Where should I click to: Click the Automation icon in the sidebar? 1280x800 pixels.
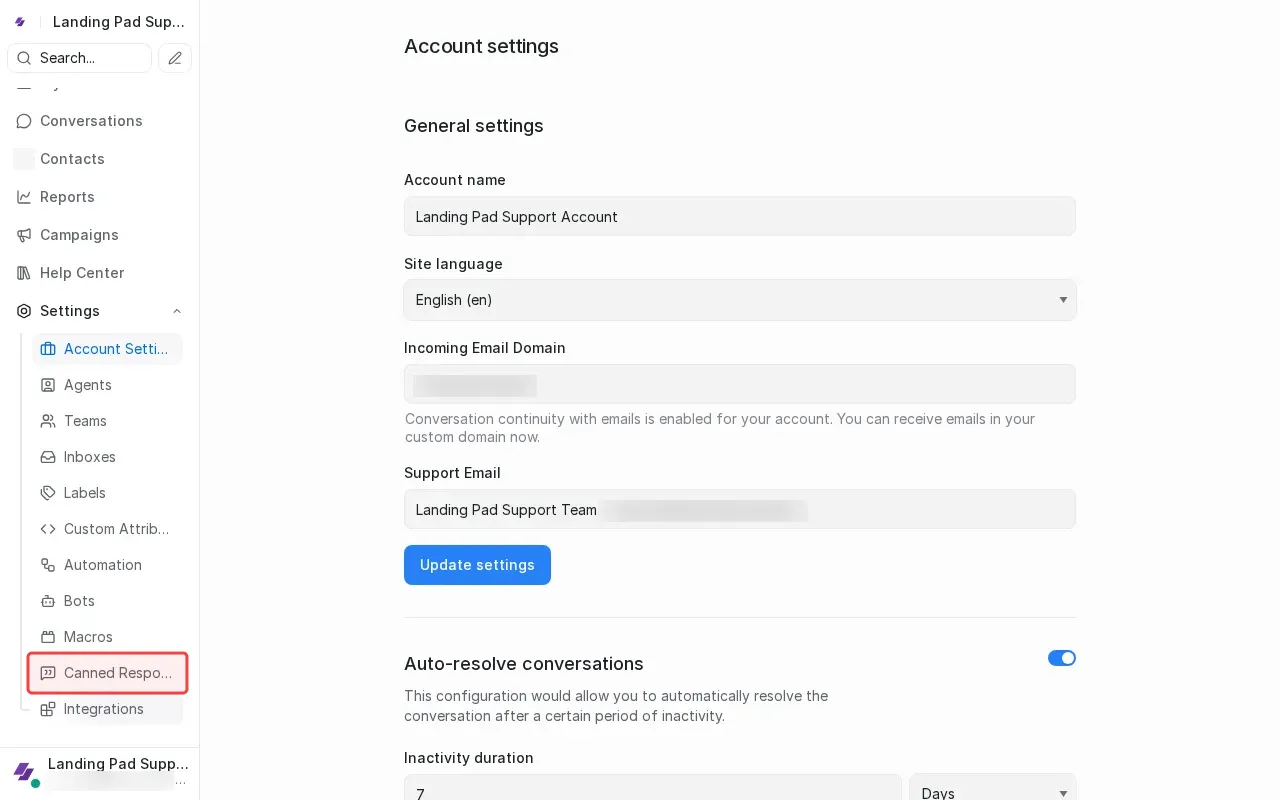coord(48,565)
